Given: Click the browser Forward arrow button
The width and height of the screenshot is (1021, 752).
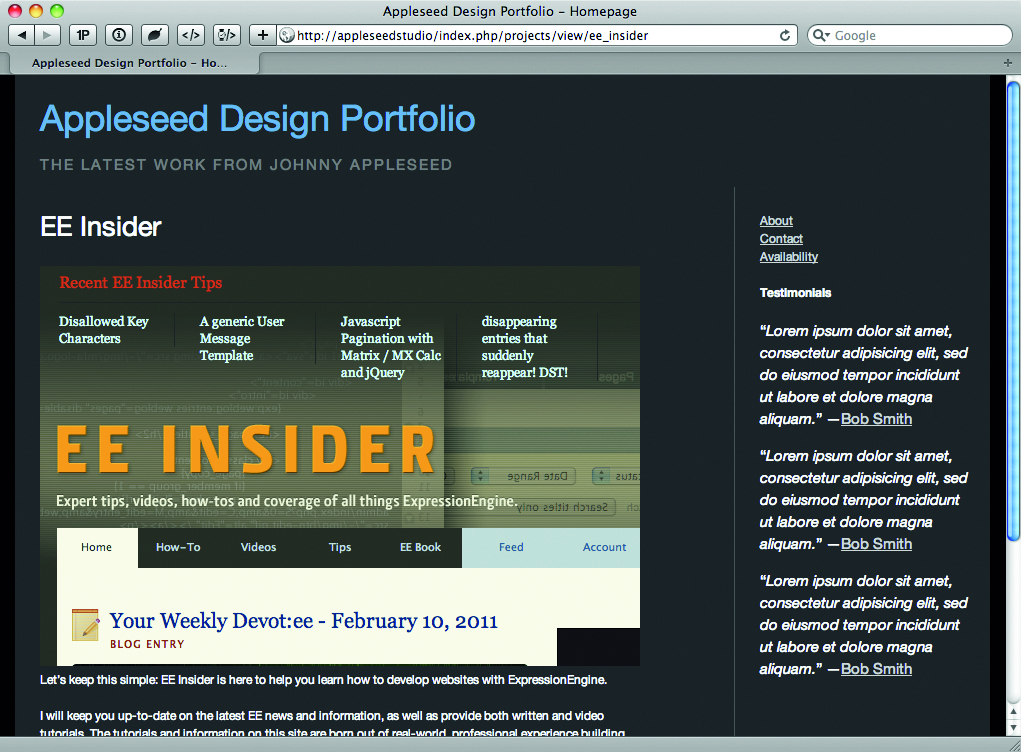Looking at the screenshot, I should coord(47,35).
